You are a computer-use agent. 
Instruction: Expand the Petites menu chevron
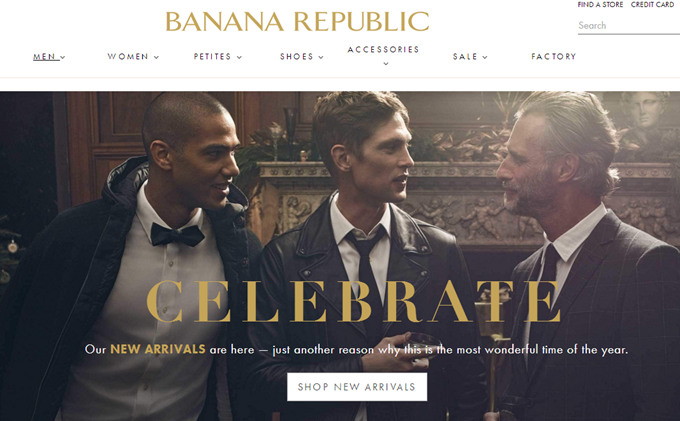pos(239,57)
